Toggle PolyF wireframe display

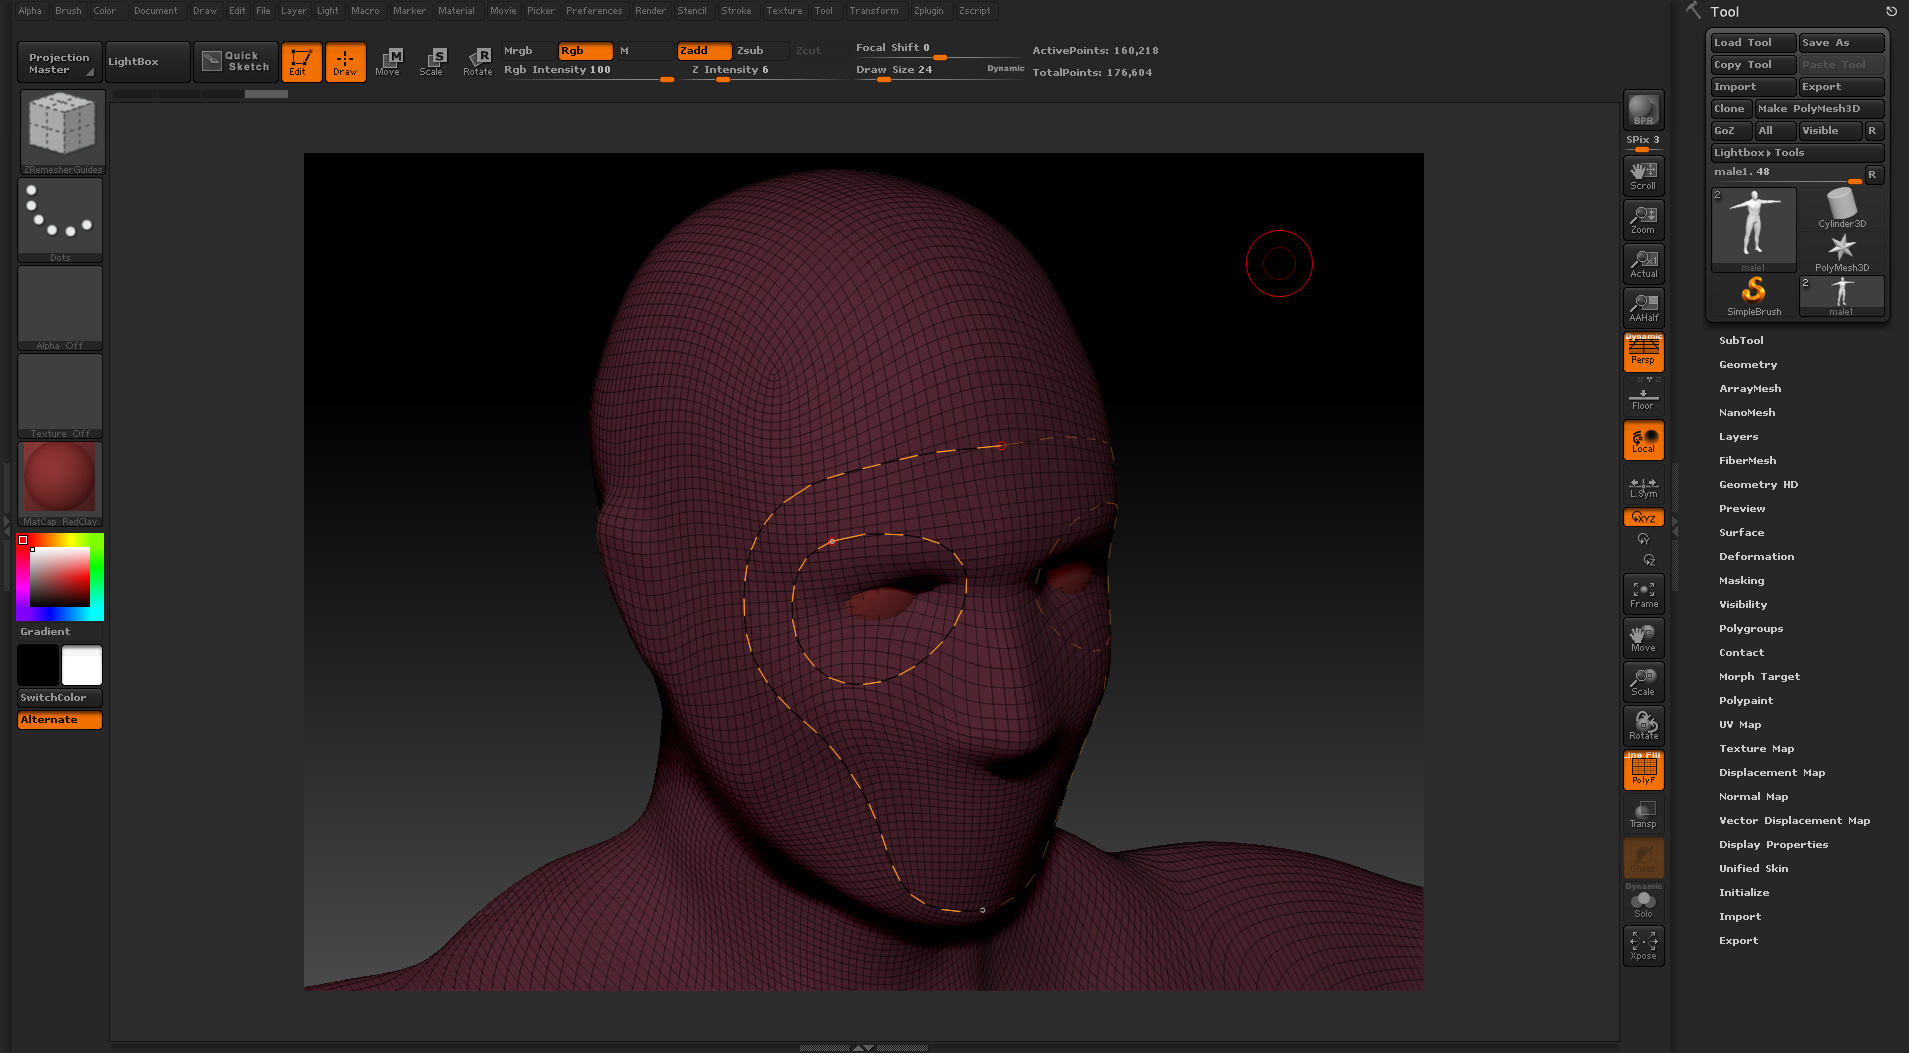[x=1643, y=770]
